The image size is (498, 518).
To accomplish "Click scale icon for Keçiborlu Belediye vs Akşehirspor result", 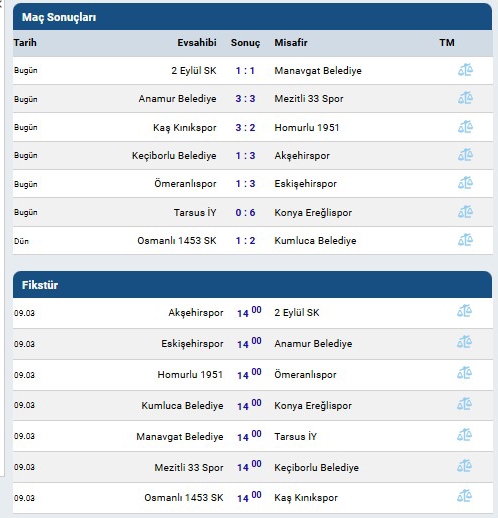I will 465,155.
